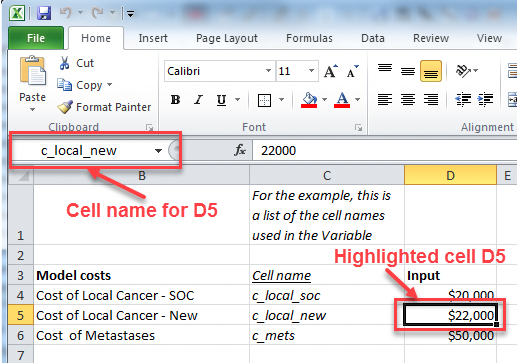Apply red fill color bucket
The height and width of the screenshot is (364, 519).
[309, 100]
